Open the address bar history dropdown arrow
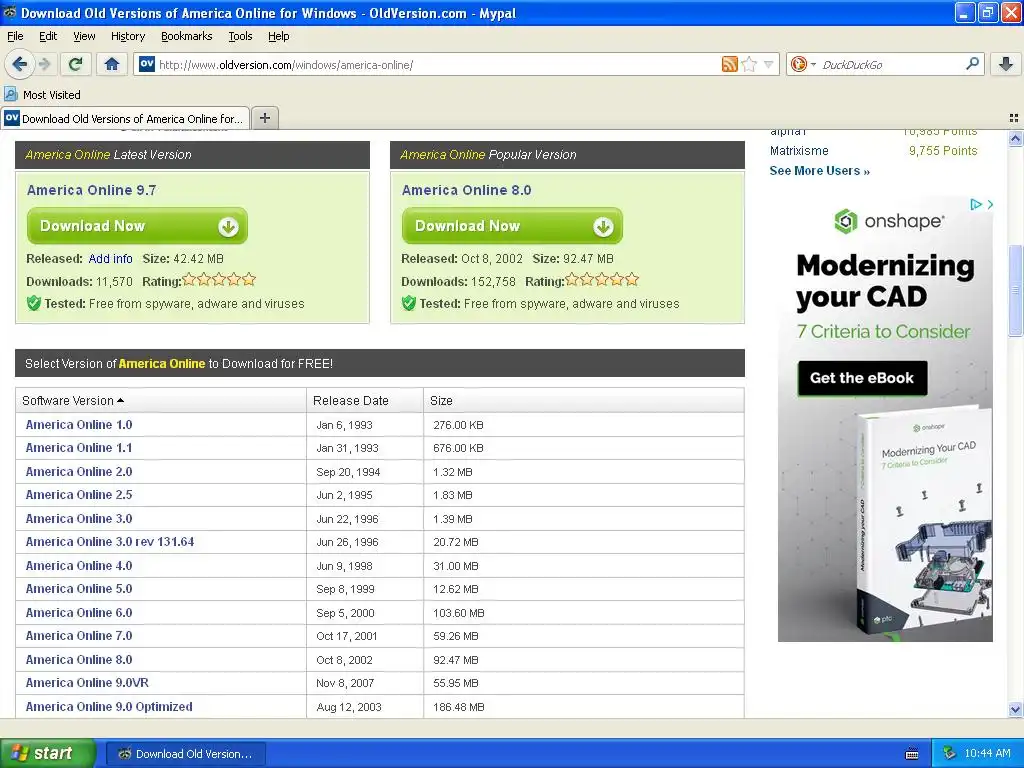Image resolution: width=1024 pixels, height=768 pixels. click(x=769, y=64)
